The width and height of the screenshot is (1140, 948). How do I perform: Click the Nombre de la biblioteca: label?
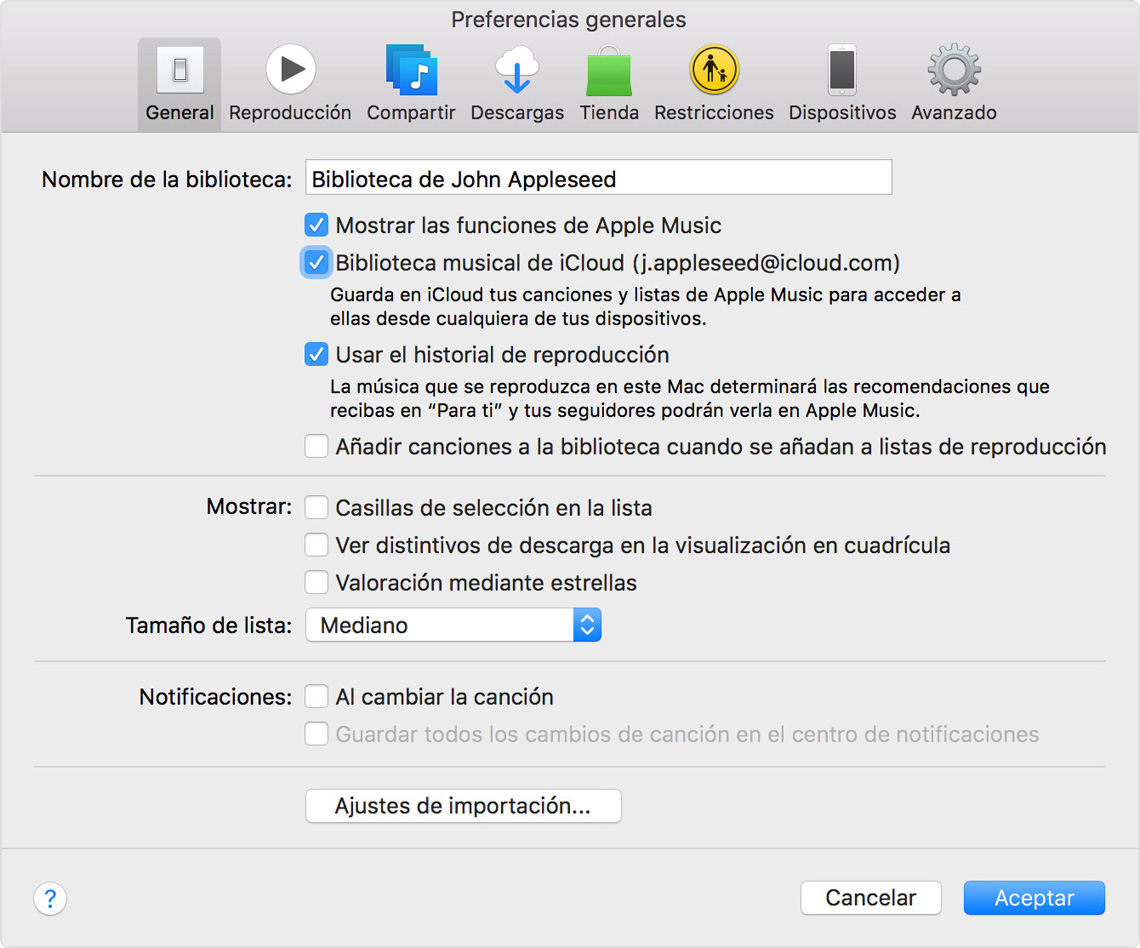coord(166,180)
